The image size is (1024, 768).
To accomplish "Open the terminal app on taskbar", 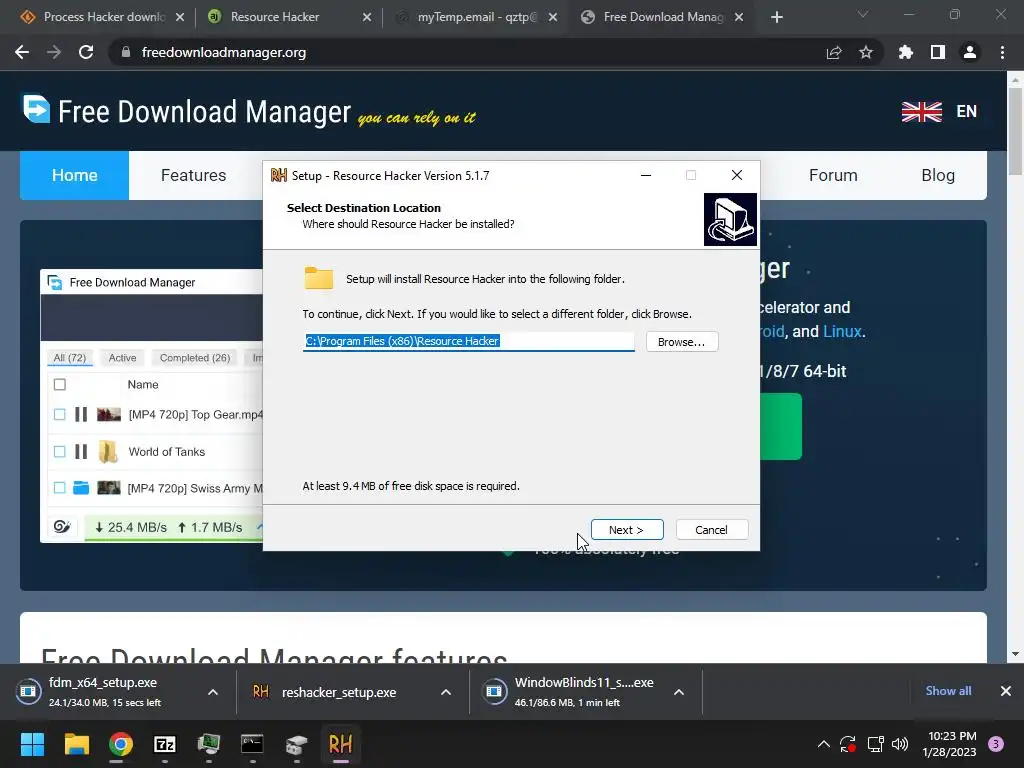I will 252,744.
